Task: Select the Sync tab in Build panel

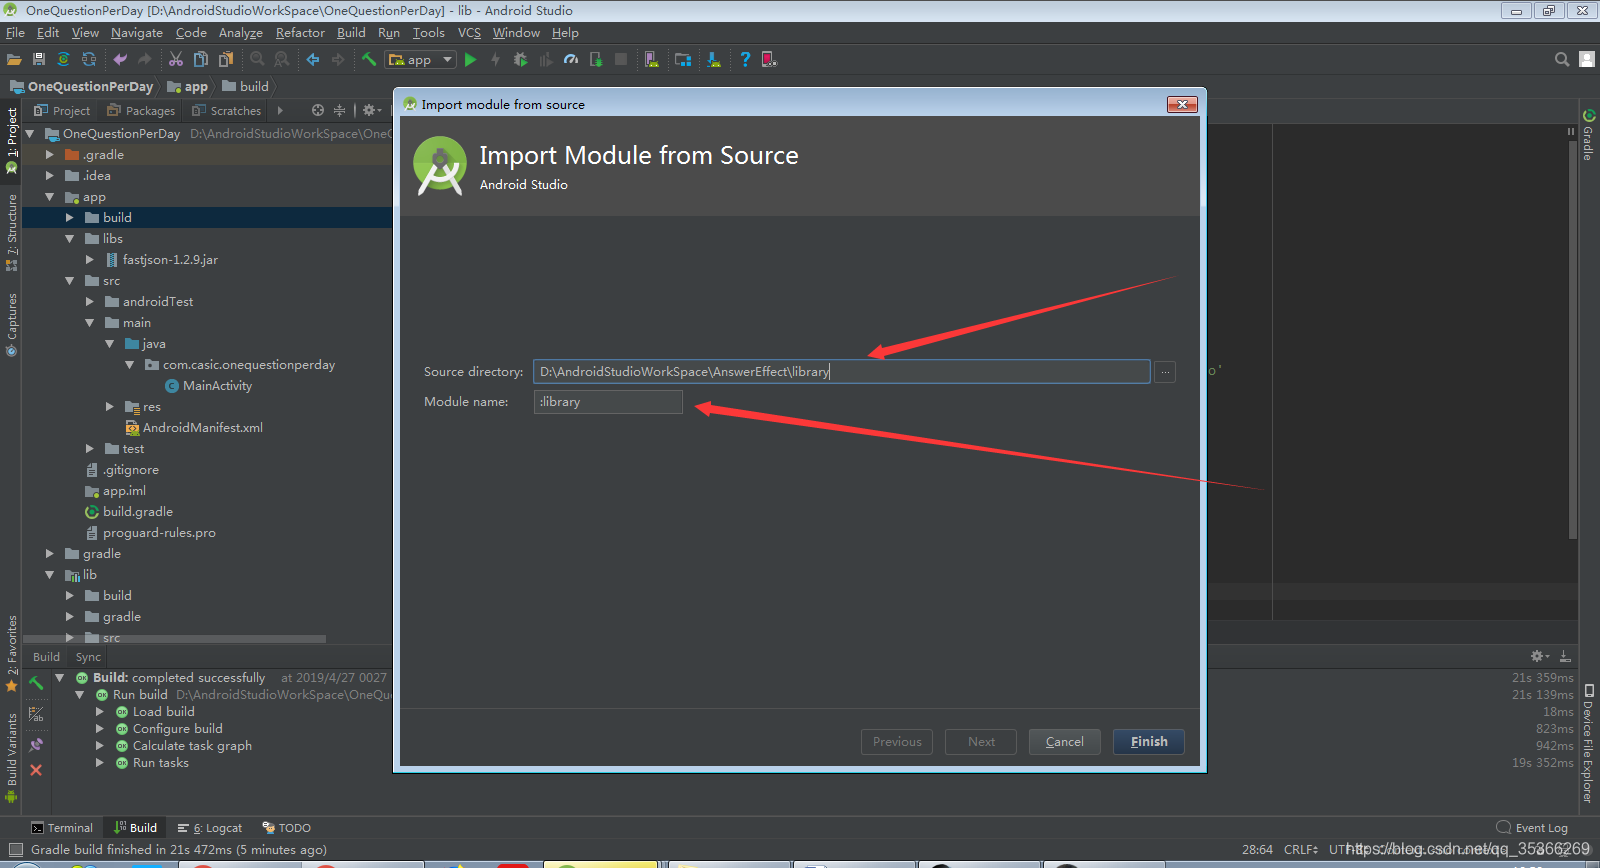Action: click(x=88, y=657)
